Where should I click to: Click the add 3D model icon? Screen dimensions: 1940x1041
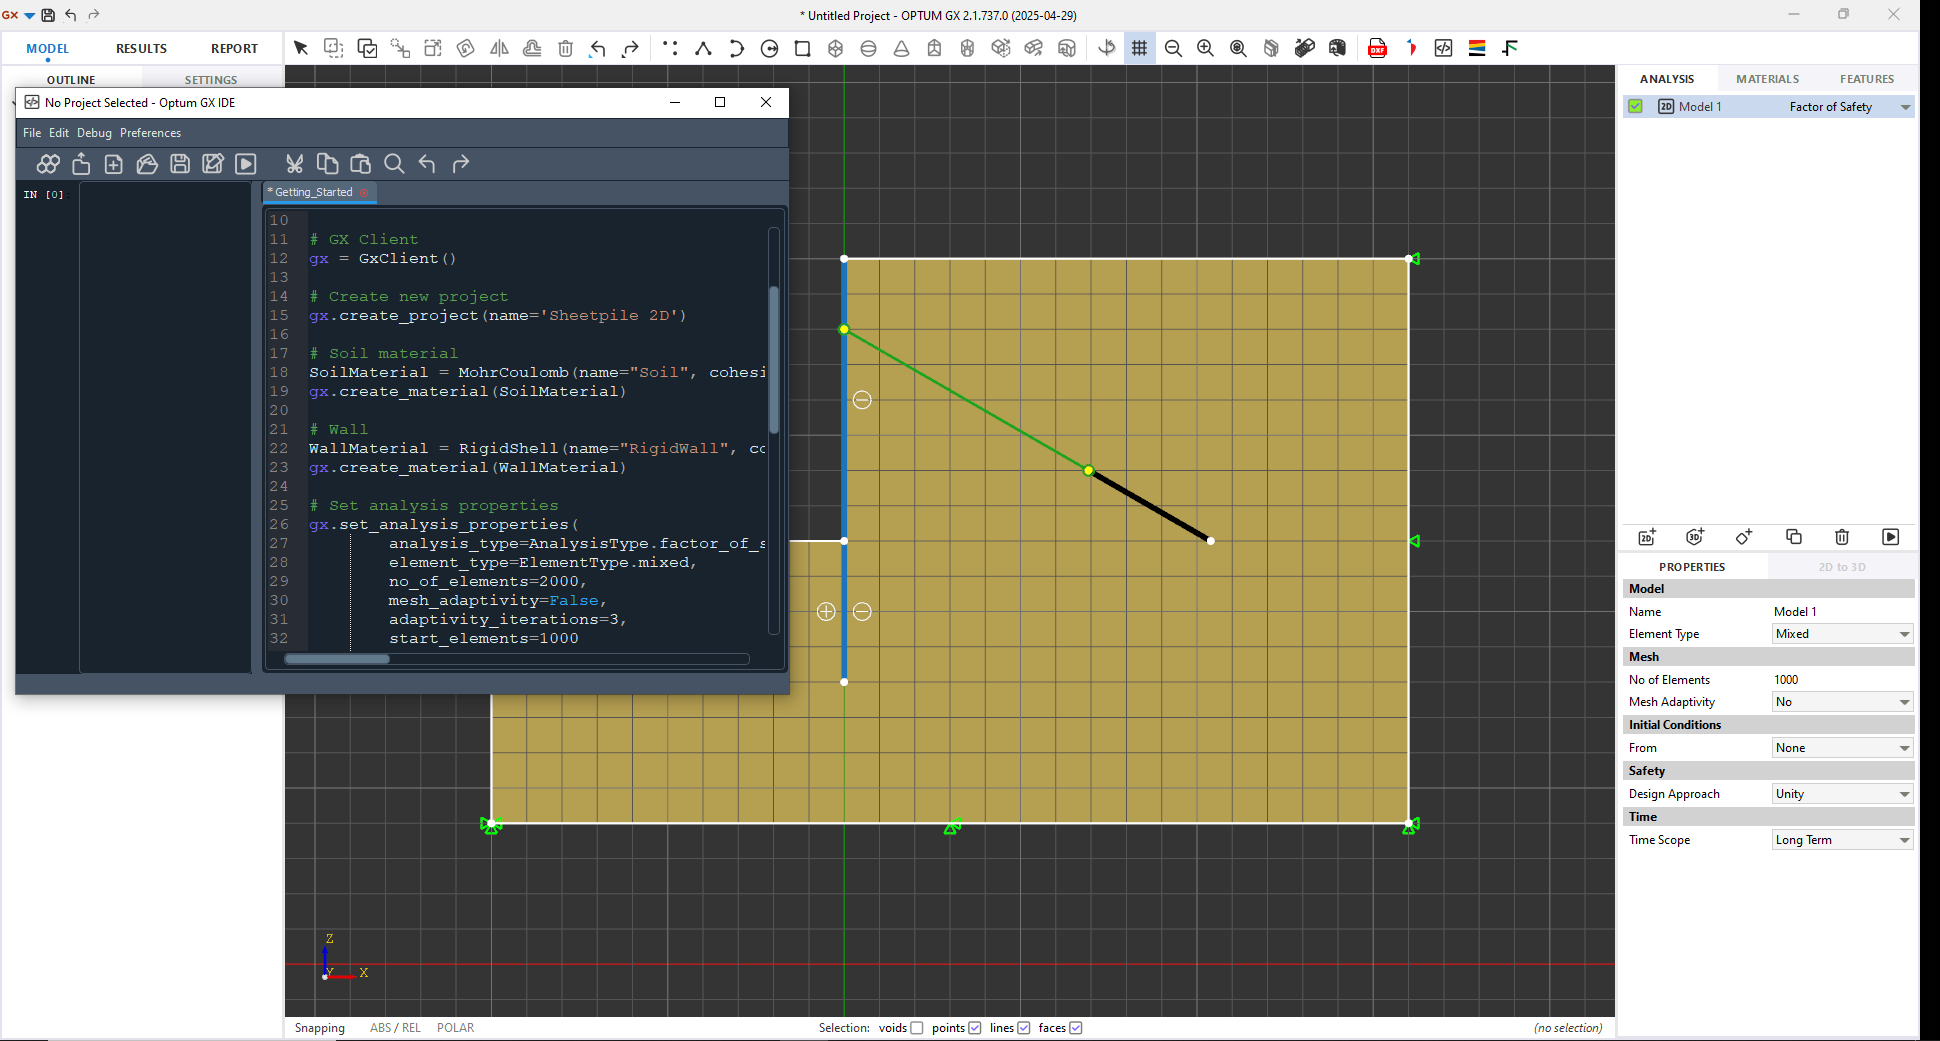(1695, 537)
